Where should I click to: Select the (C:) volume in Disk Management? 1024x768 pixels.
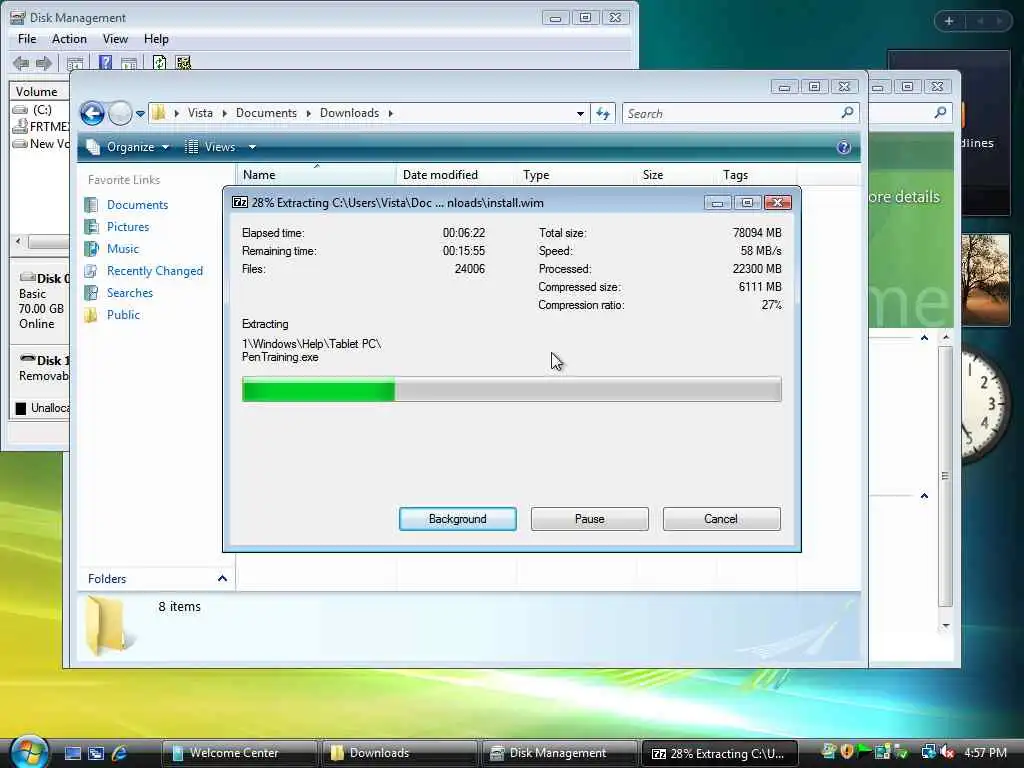pyautogui.click(x=40, y=110)
